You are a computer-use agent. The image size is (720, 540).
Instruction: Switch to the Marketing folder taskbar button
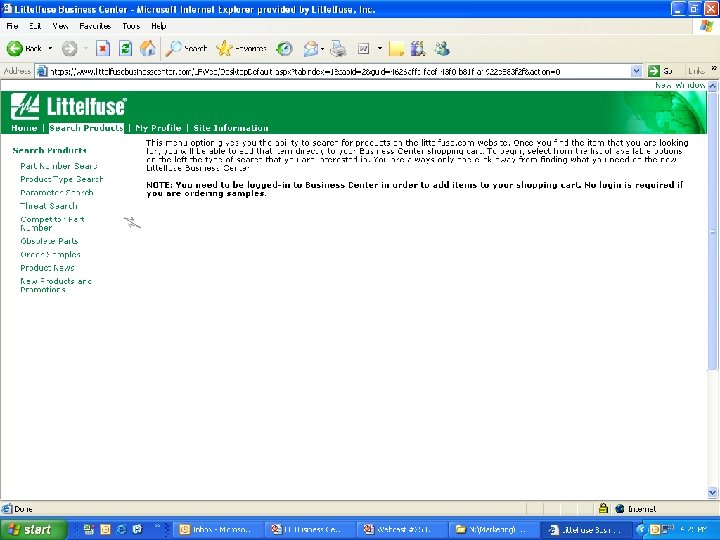tap(494, 529)
